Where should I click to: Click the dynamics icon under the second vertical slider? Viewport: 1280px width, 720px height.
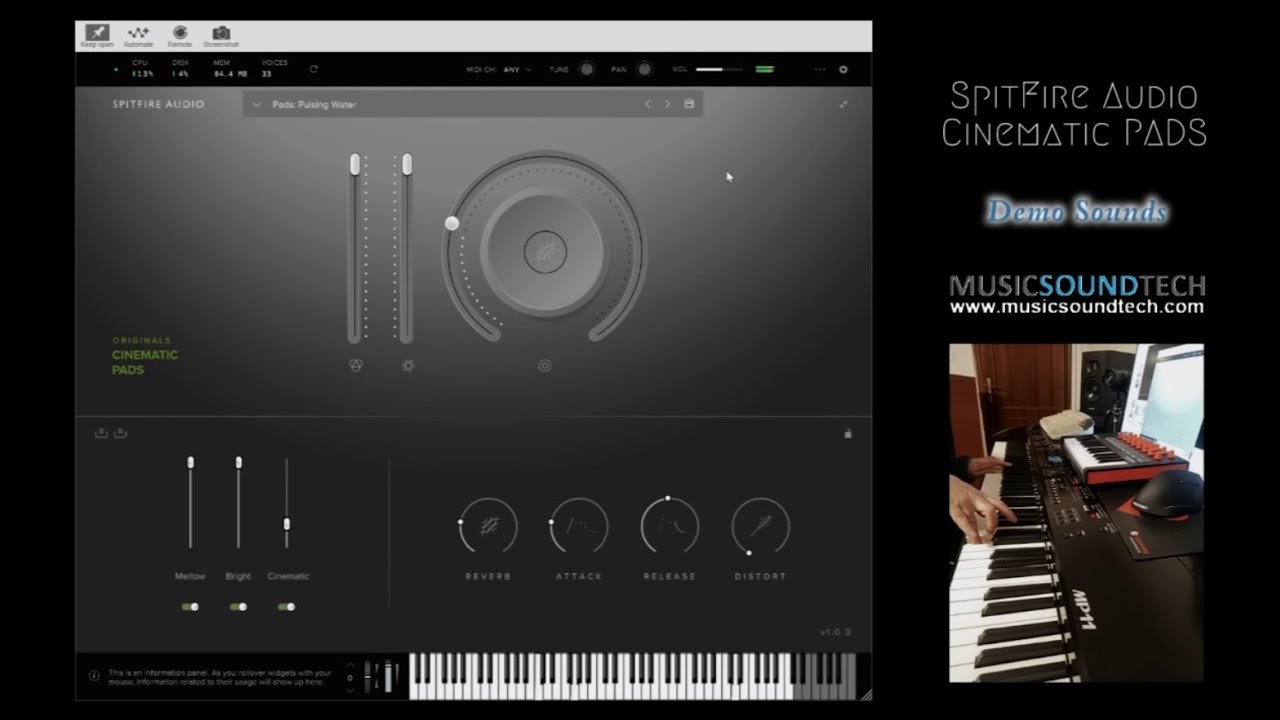pos(408,366)
